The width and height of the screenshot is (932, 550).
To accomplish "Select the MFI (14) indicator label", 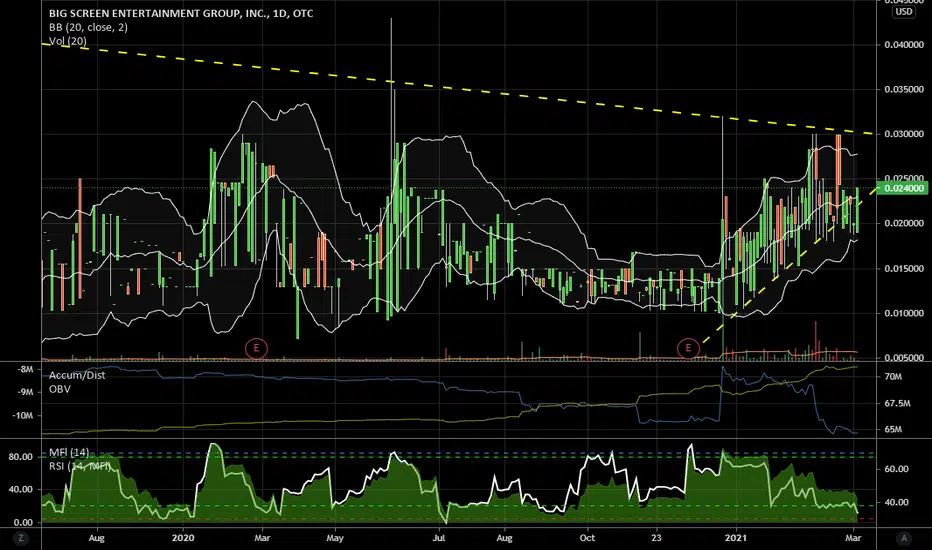I will (x=69, y=453).
